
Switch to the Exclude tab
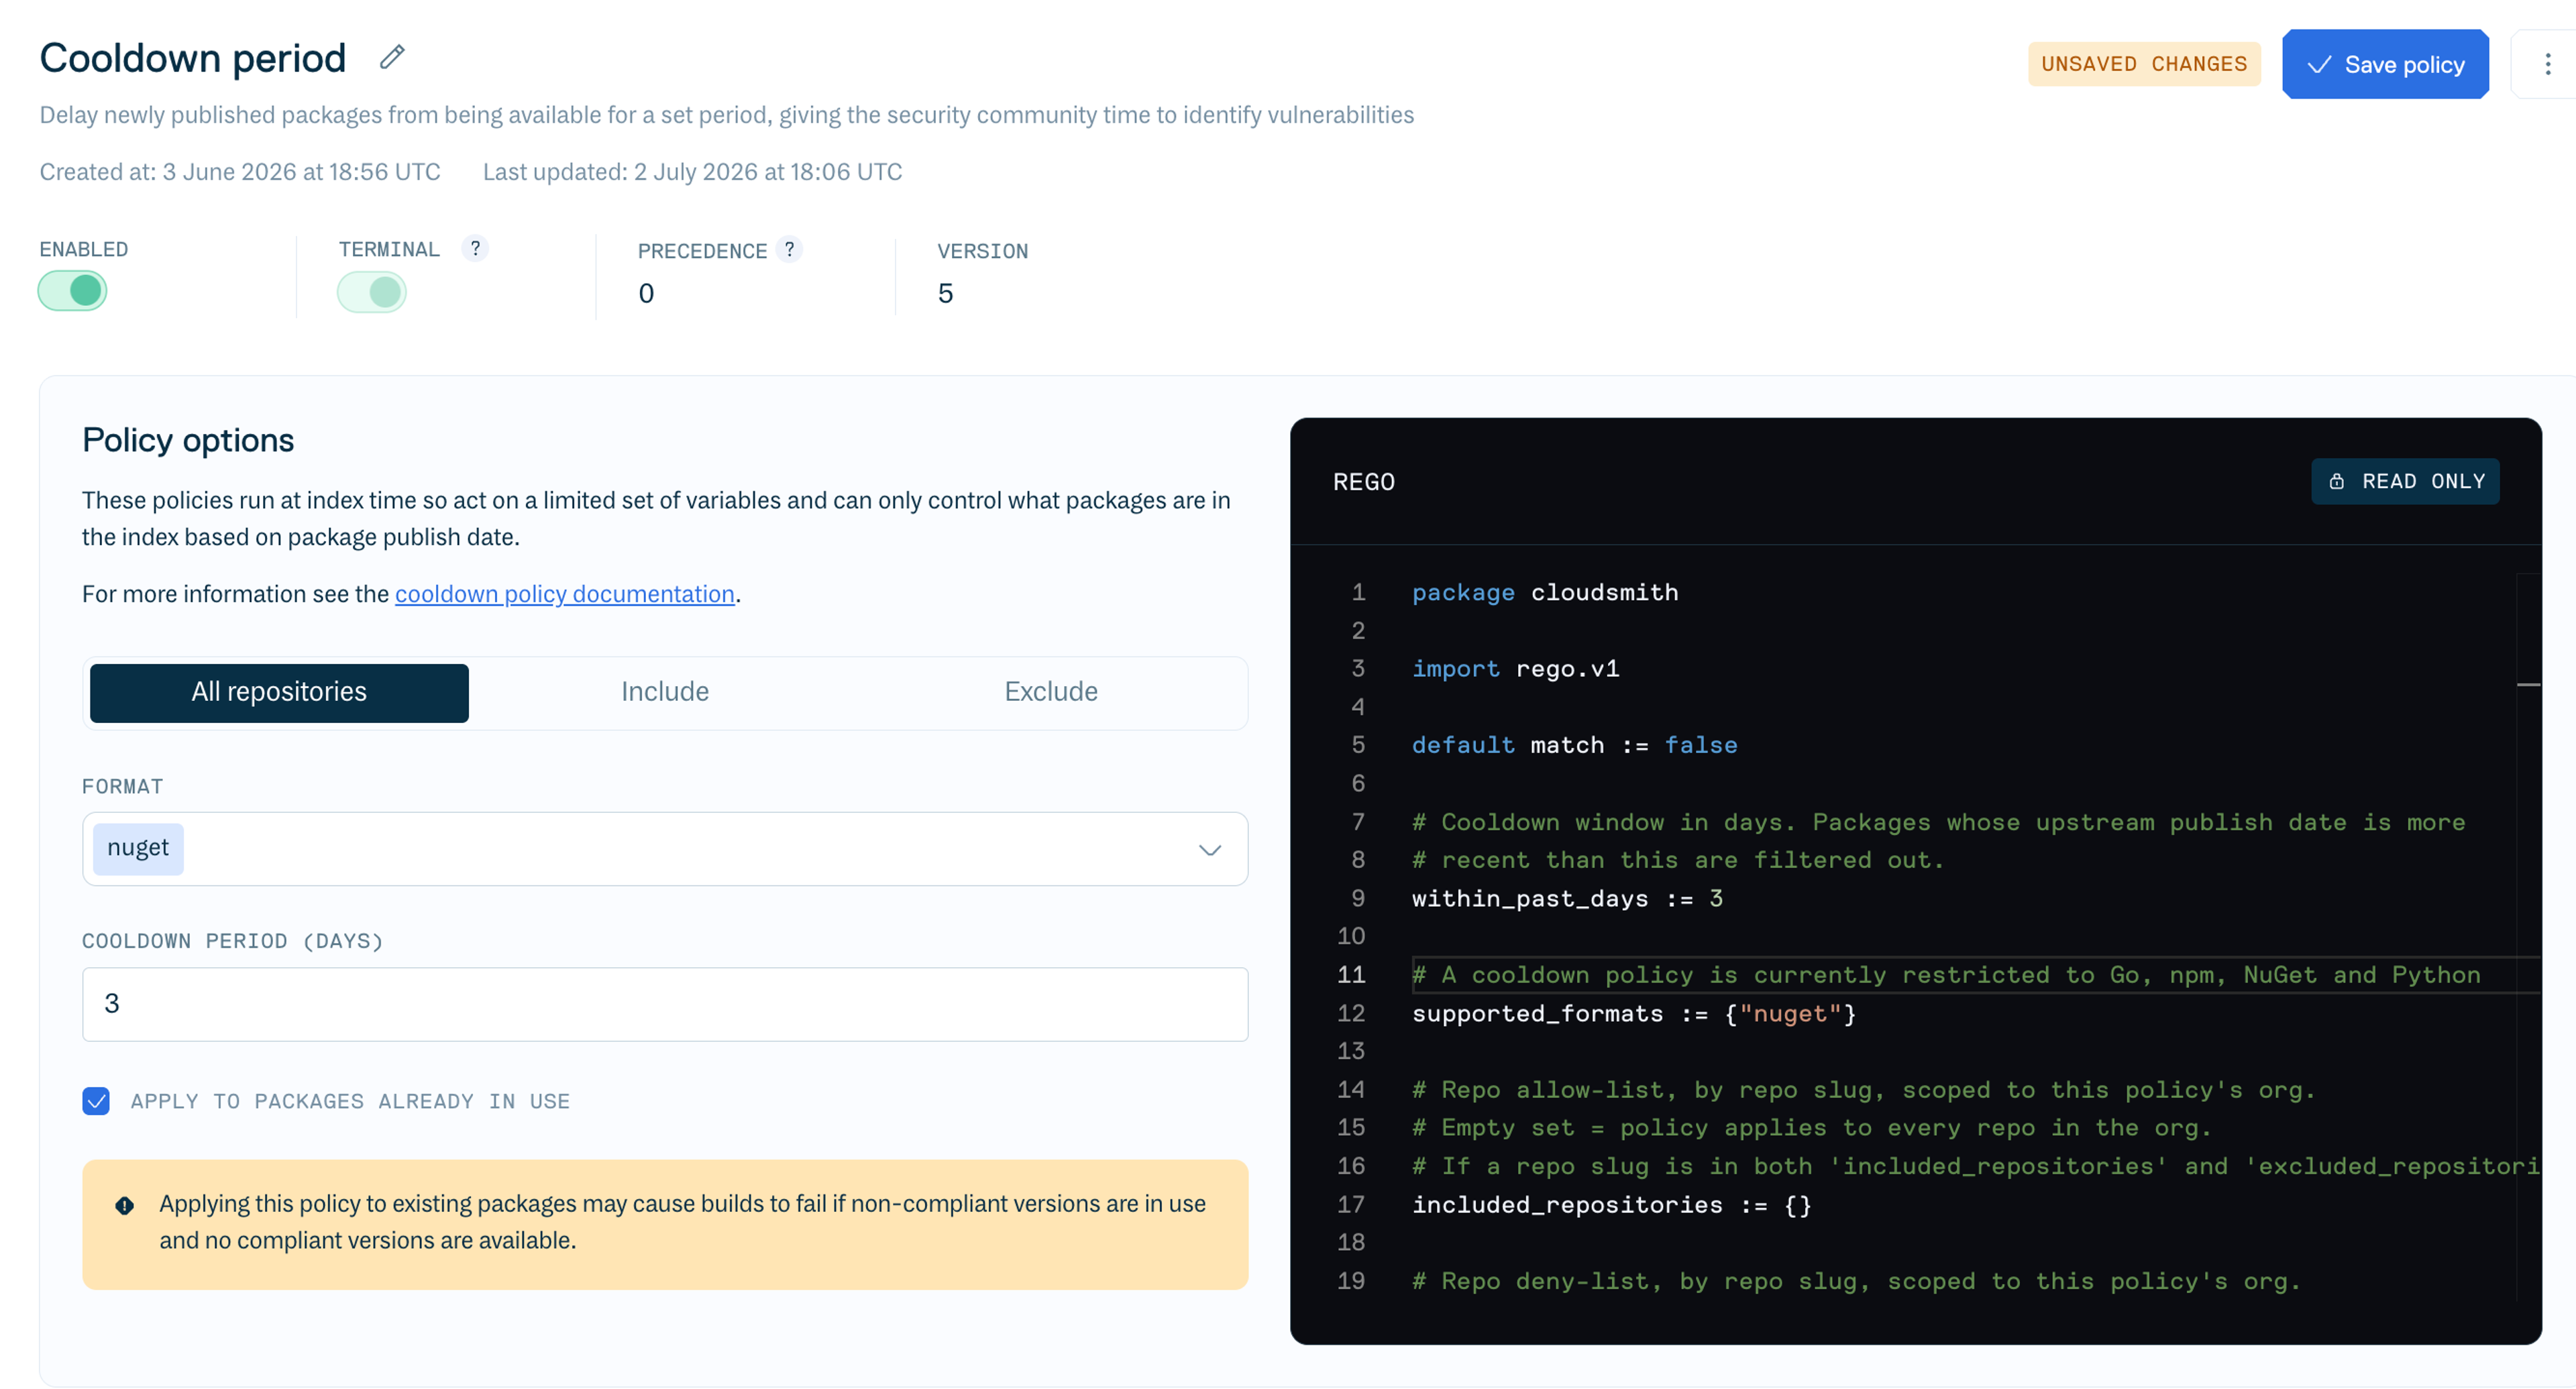point(1051,692)
